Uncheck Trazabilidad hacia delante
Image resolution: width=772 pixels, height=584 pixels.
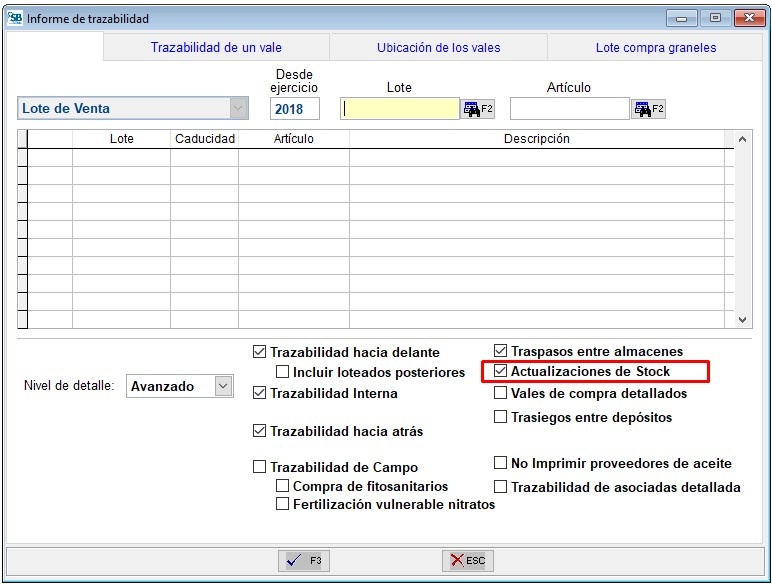click(x=259, y=352)
